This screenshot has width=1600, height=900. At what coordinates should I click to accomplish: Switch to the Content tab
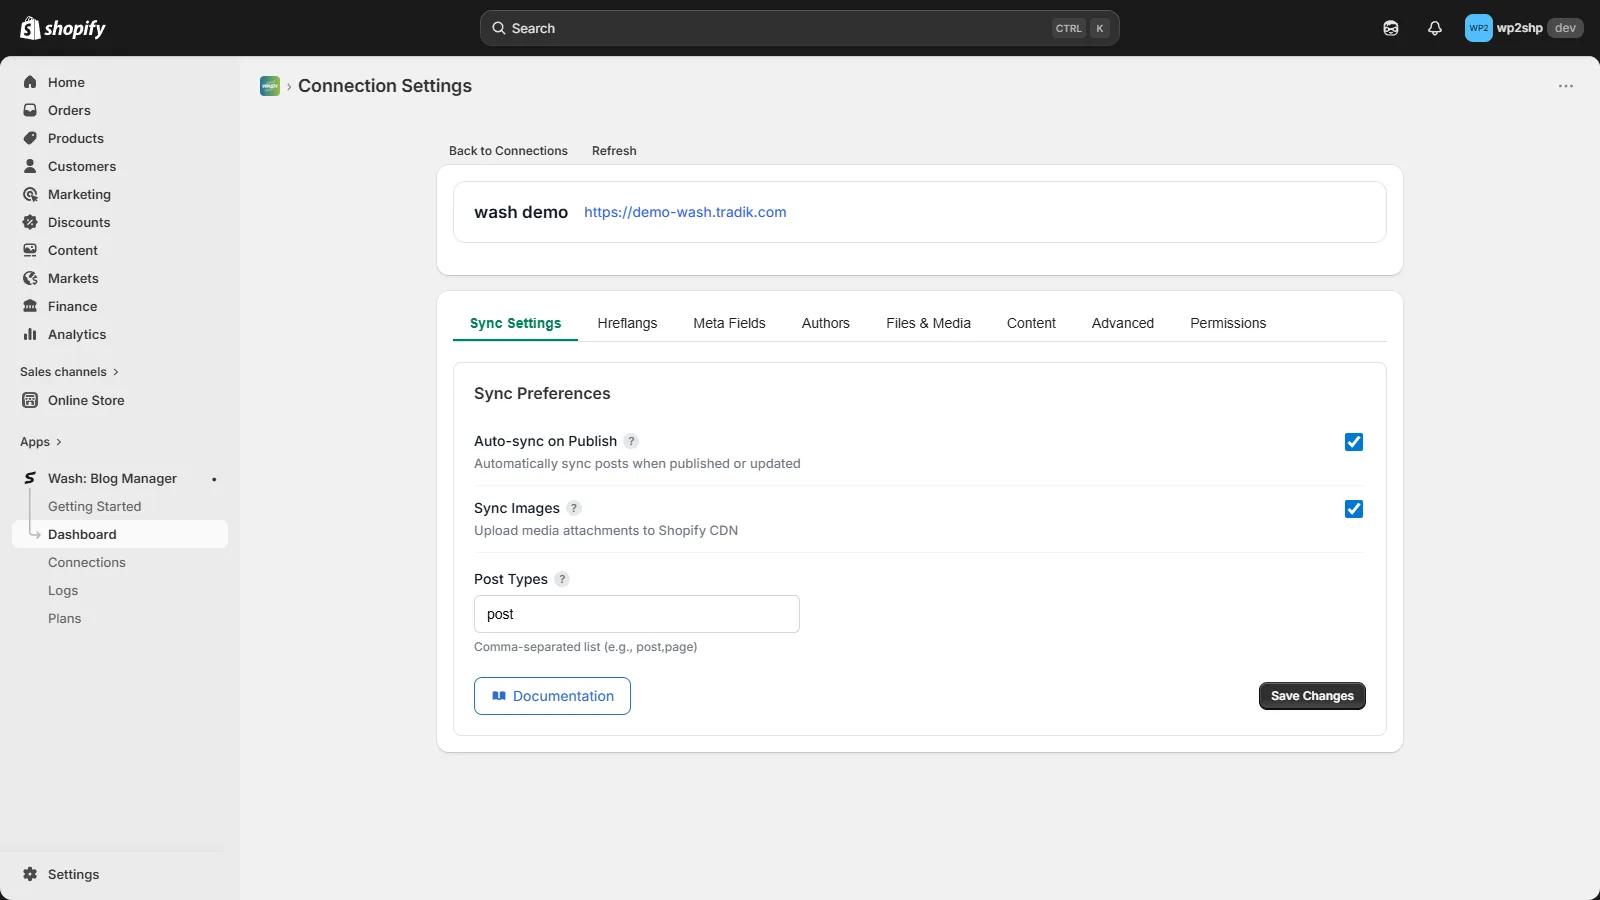coord(1031,323)
